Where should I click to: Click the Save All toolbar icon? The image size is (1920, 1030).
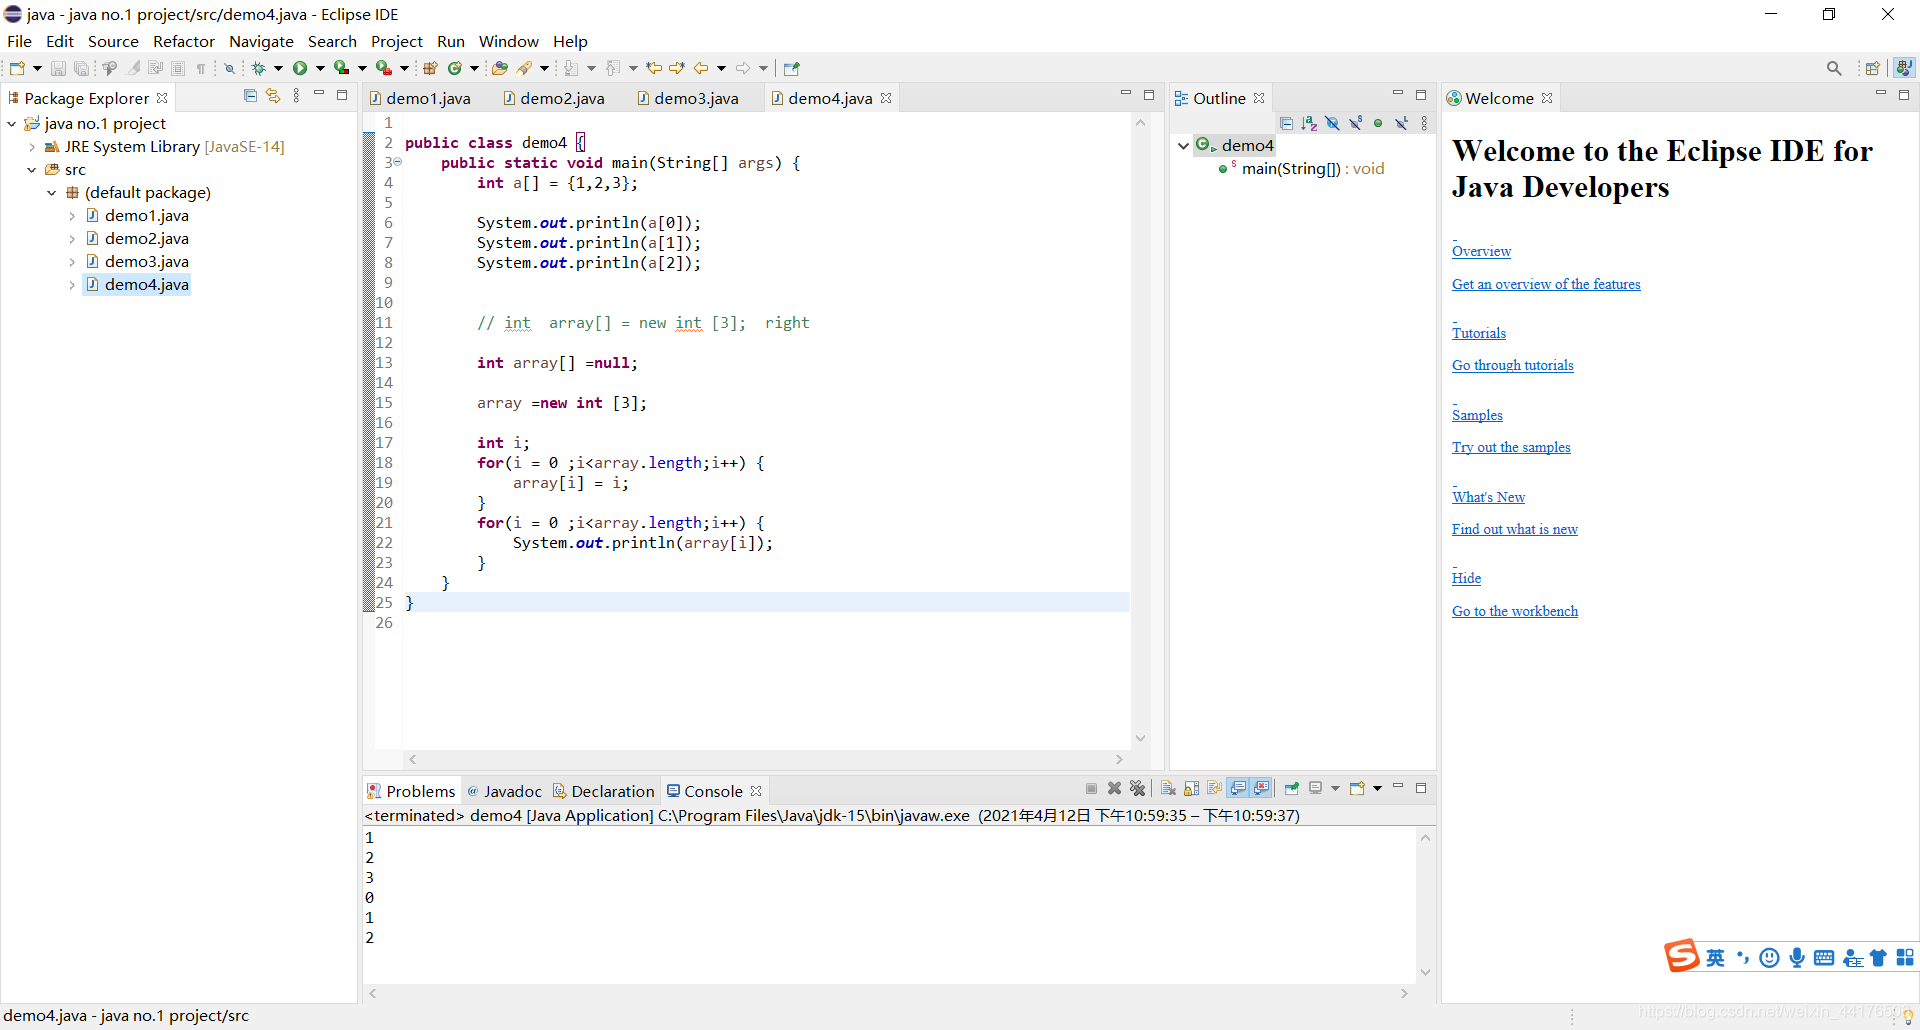[81, 68]
